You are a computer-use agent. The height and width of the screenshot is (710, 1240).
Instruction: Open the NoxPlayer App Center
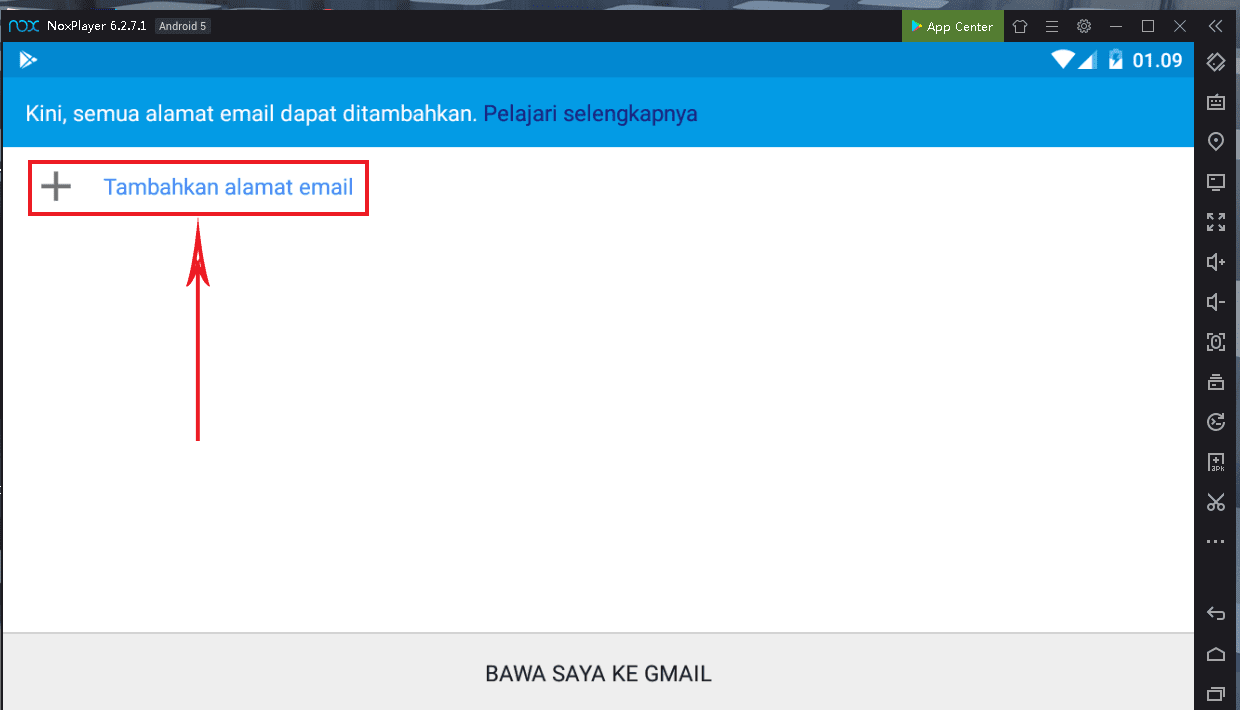[x=952, y=26]
